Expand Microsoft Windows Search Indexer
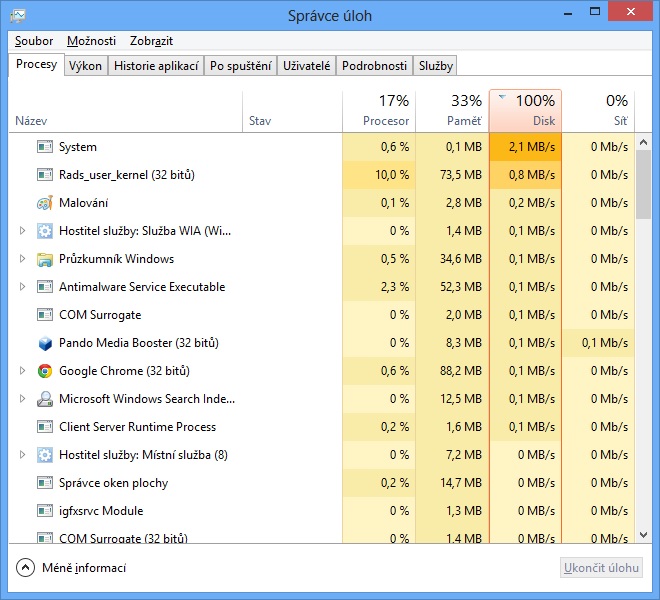This screenshot has width=660, height=600. (x=22, y=399)
